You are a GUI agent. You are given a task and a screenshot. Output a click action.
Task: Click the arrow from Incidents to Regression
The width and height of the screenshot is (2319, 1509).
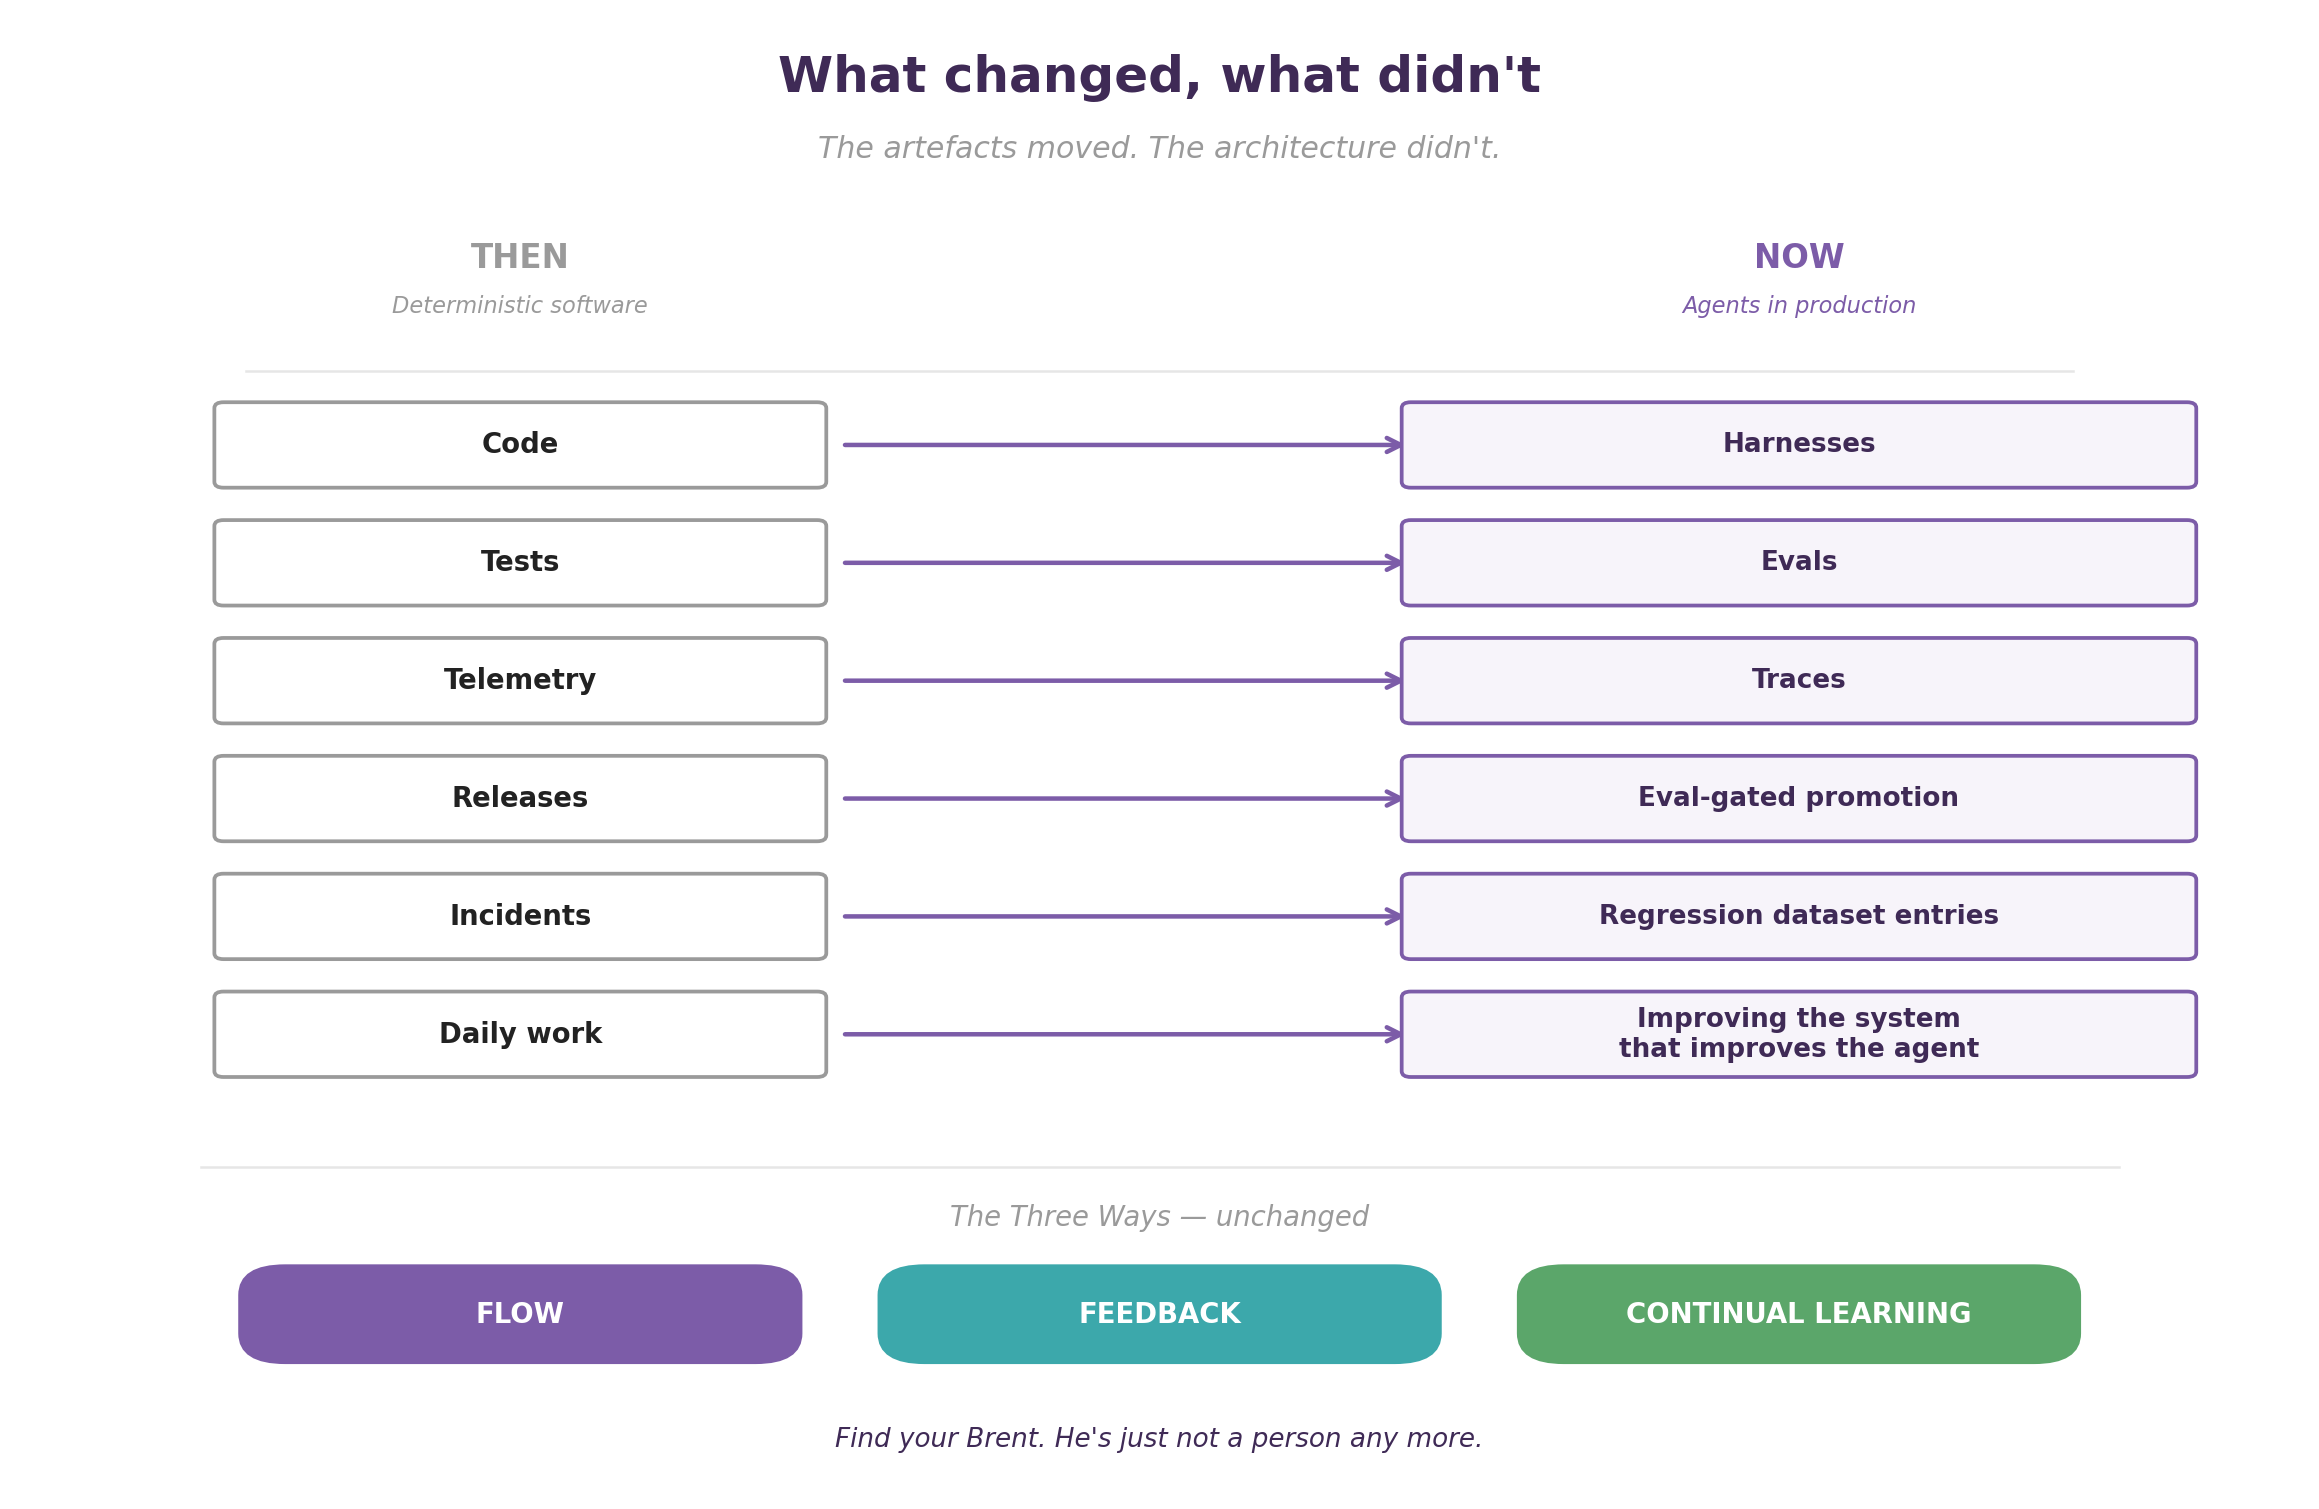[1122, 917]
